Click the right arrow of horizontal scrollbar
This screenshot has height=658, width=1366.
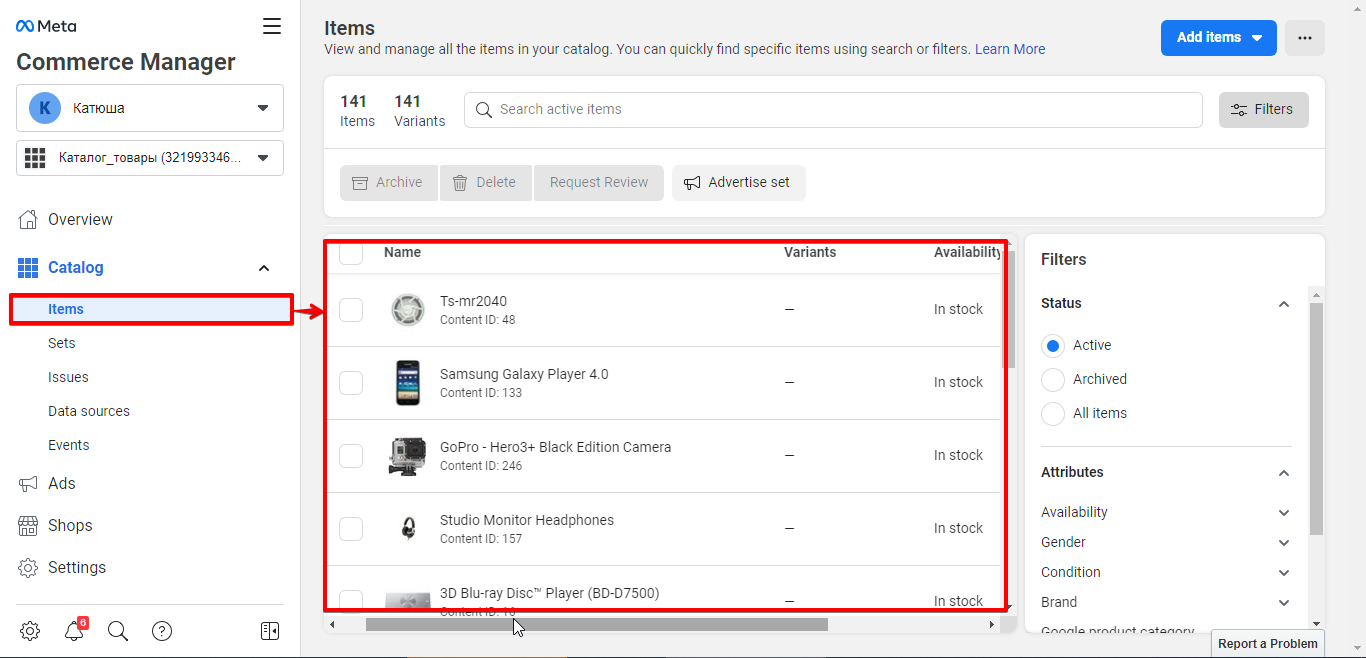(x=992, y=624)
